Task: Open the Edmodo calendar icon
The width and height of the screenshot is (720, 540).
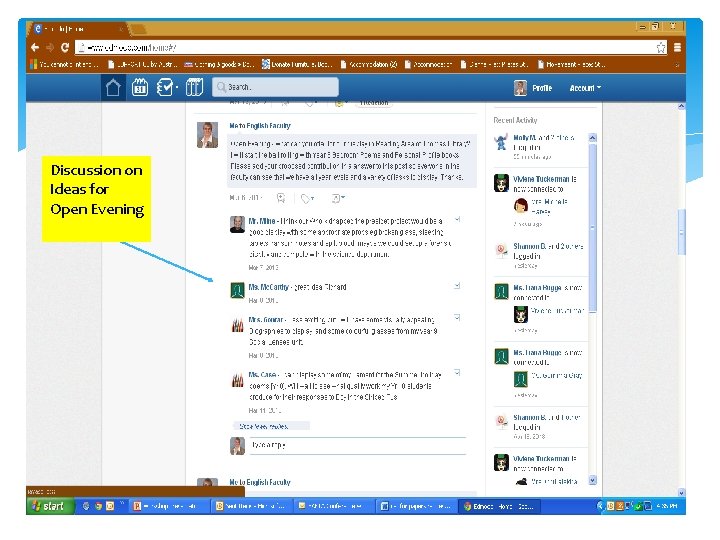Action: pos(140,87)
